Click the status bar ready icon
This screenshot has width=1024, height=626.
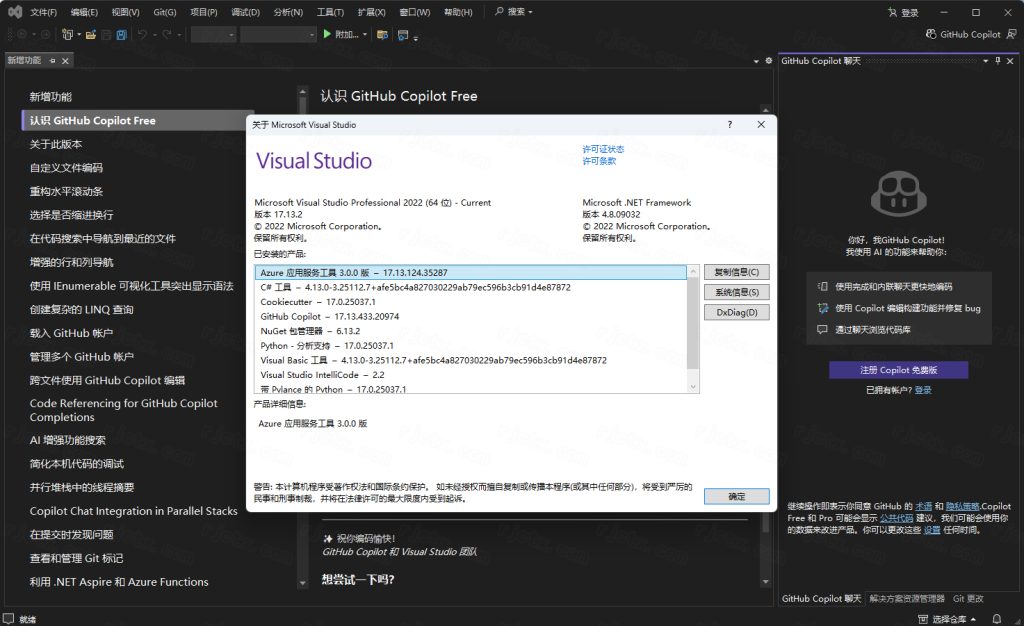tap(8, 618)
